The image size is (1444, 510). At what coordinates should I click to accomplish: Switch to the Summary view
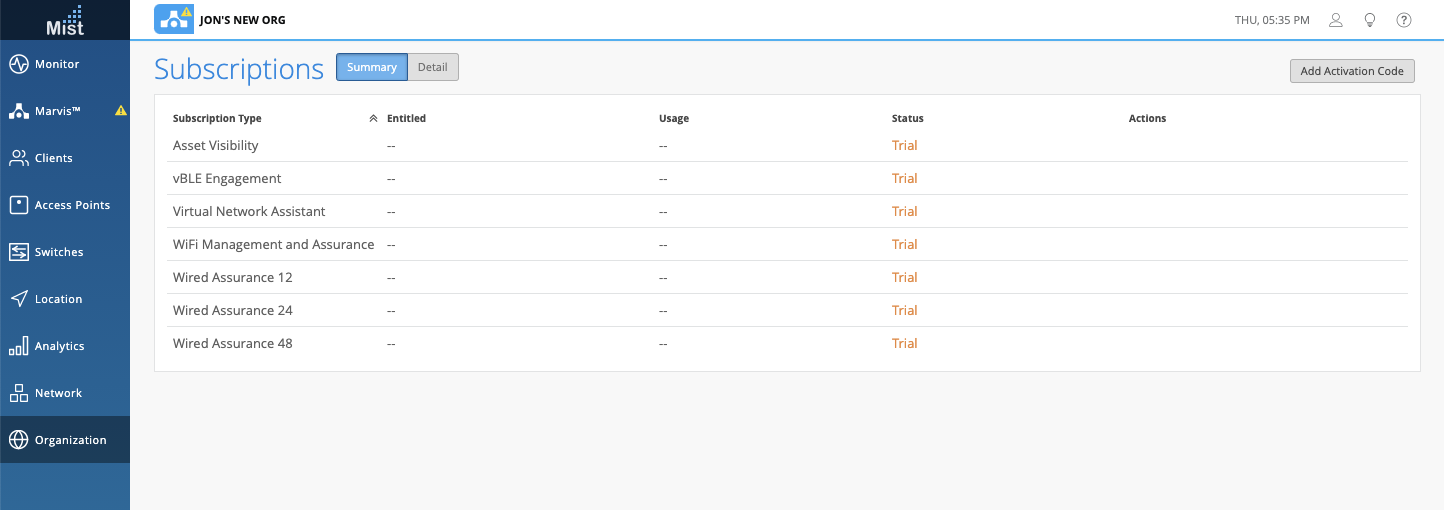(372, 67)
